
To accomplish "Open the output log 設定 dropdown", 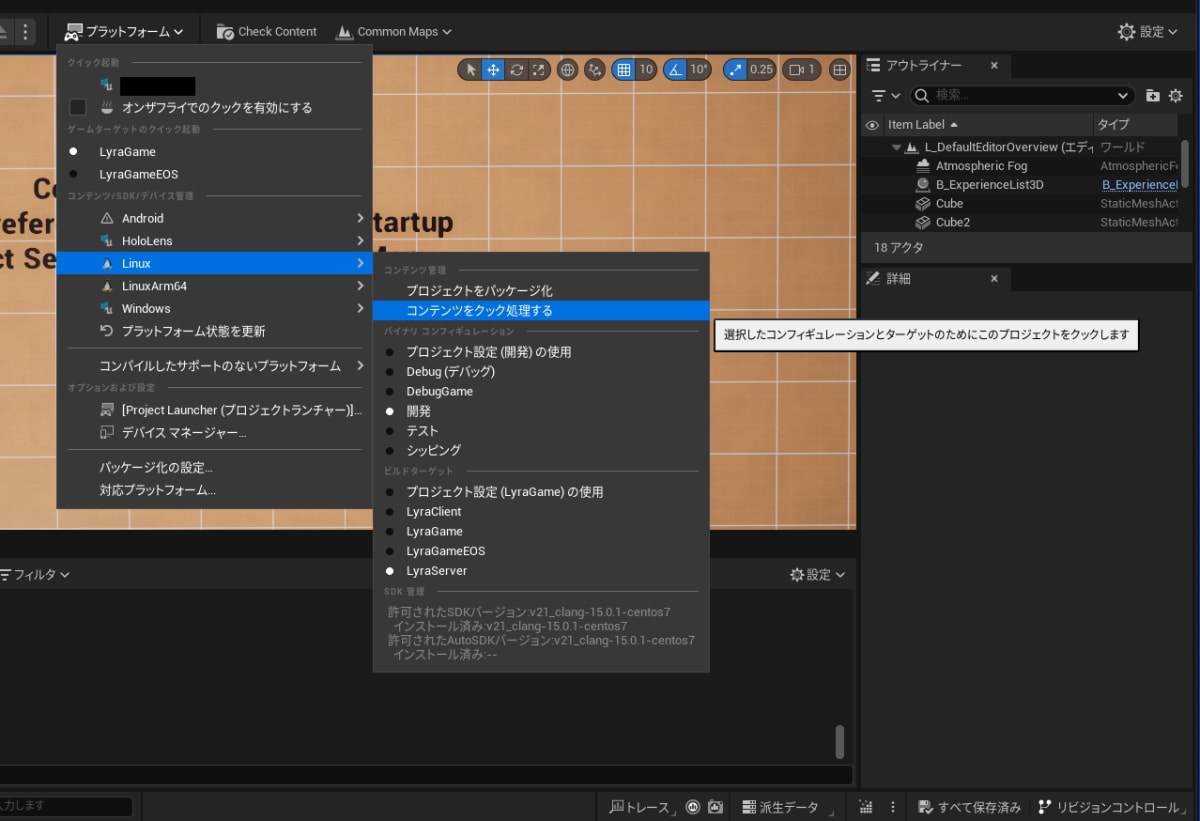I will pos(817,575).
